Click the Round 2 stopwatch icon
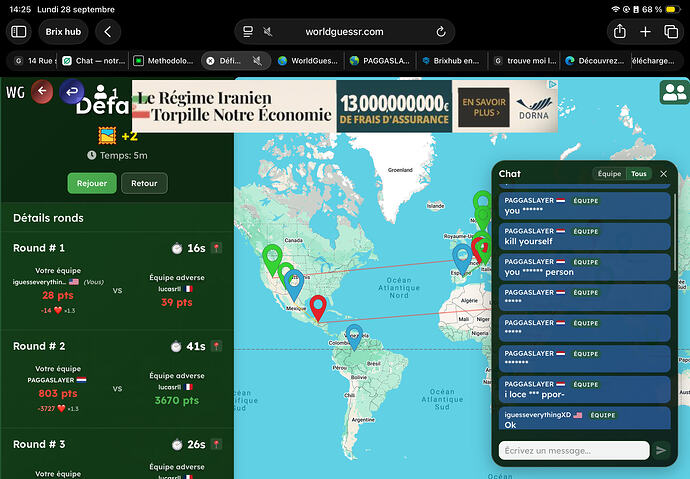This screenshot has width=690, height=479. 176,346
